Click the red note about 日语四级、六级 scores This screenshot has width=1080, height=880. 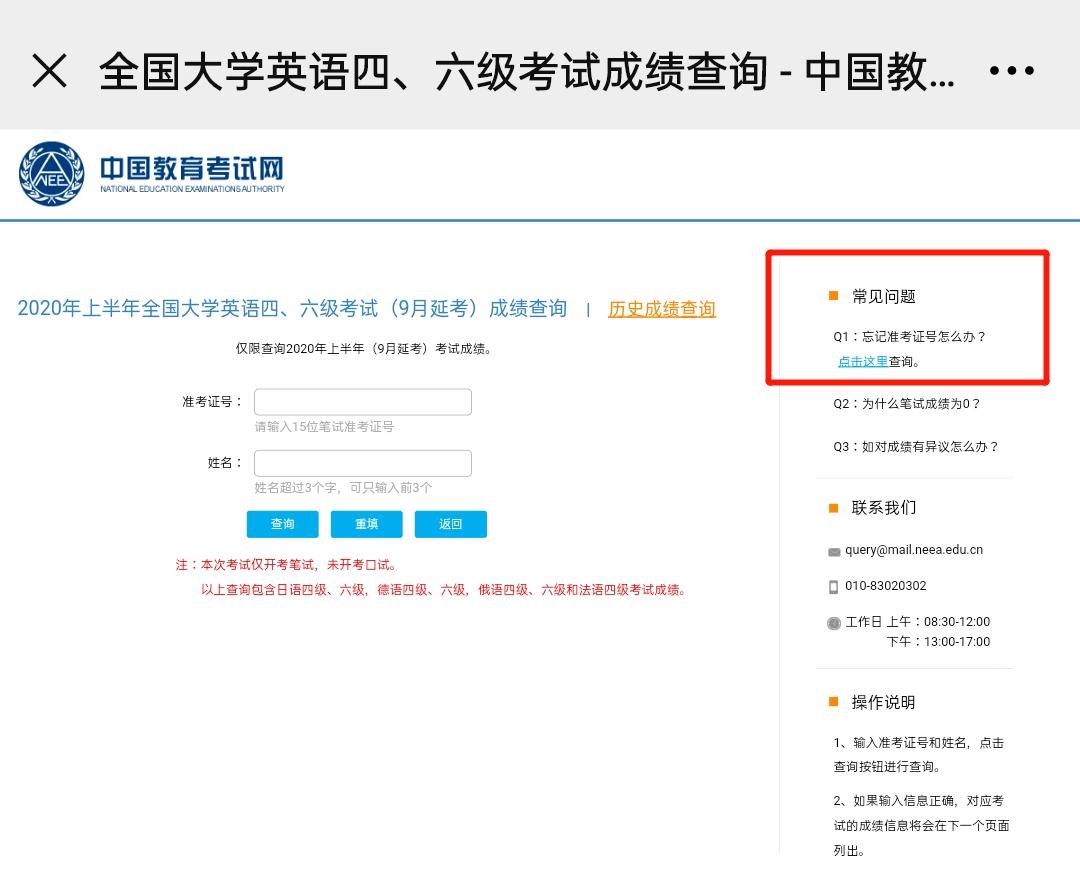coord(444,590)
